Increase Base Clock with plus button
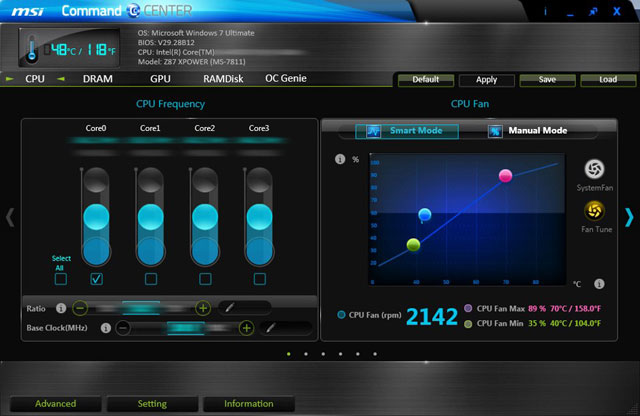 point(246,328)
